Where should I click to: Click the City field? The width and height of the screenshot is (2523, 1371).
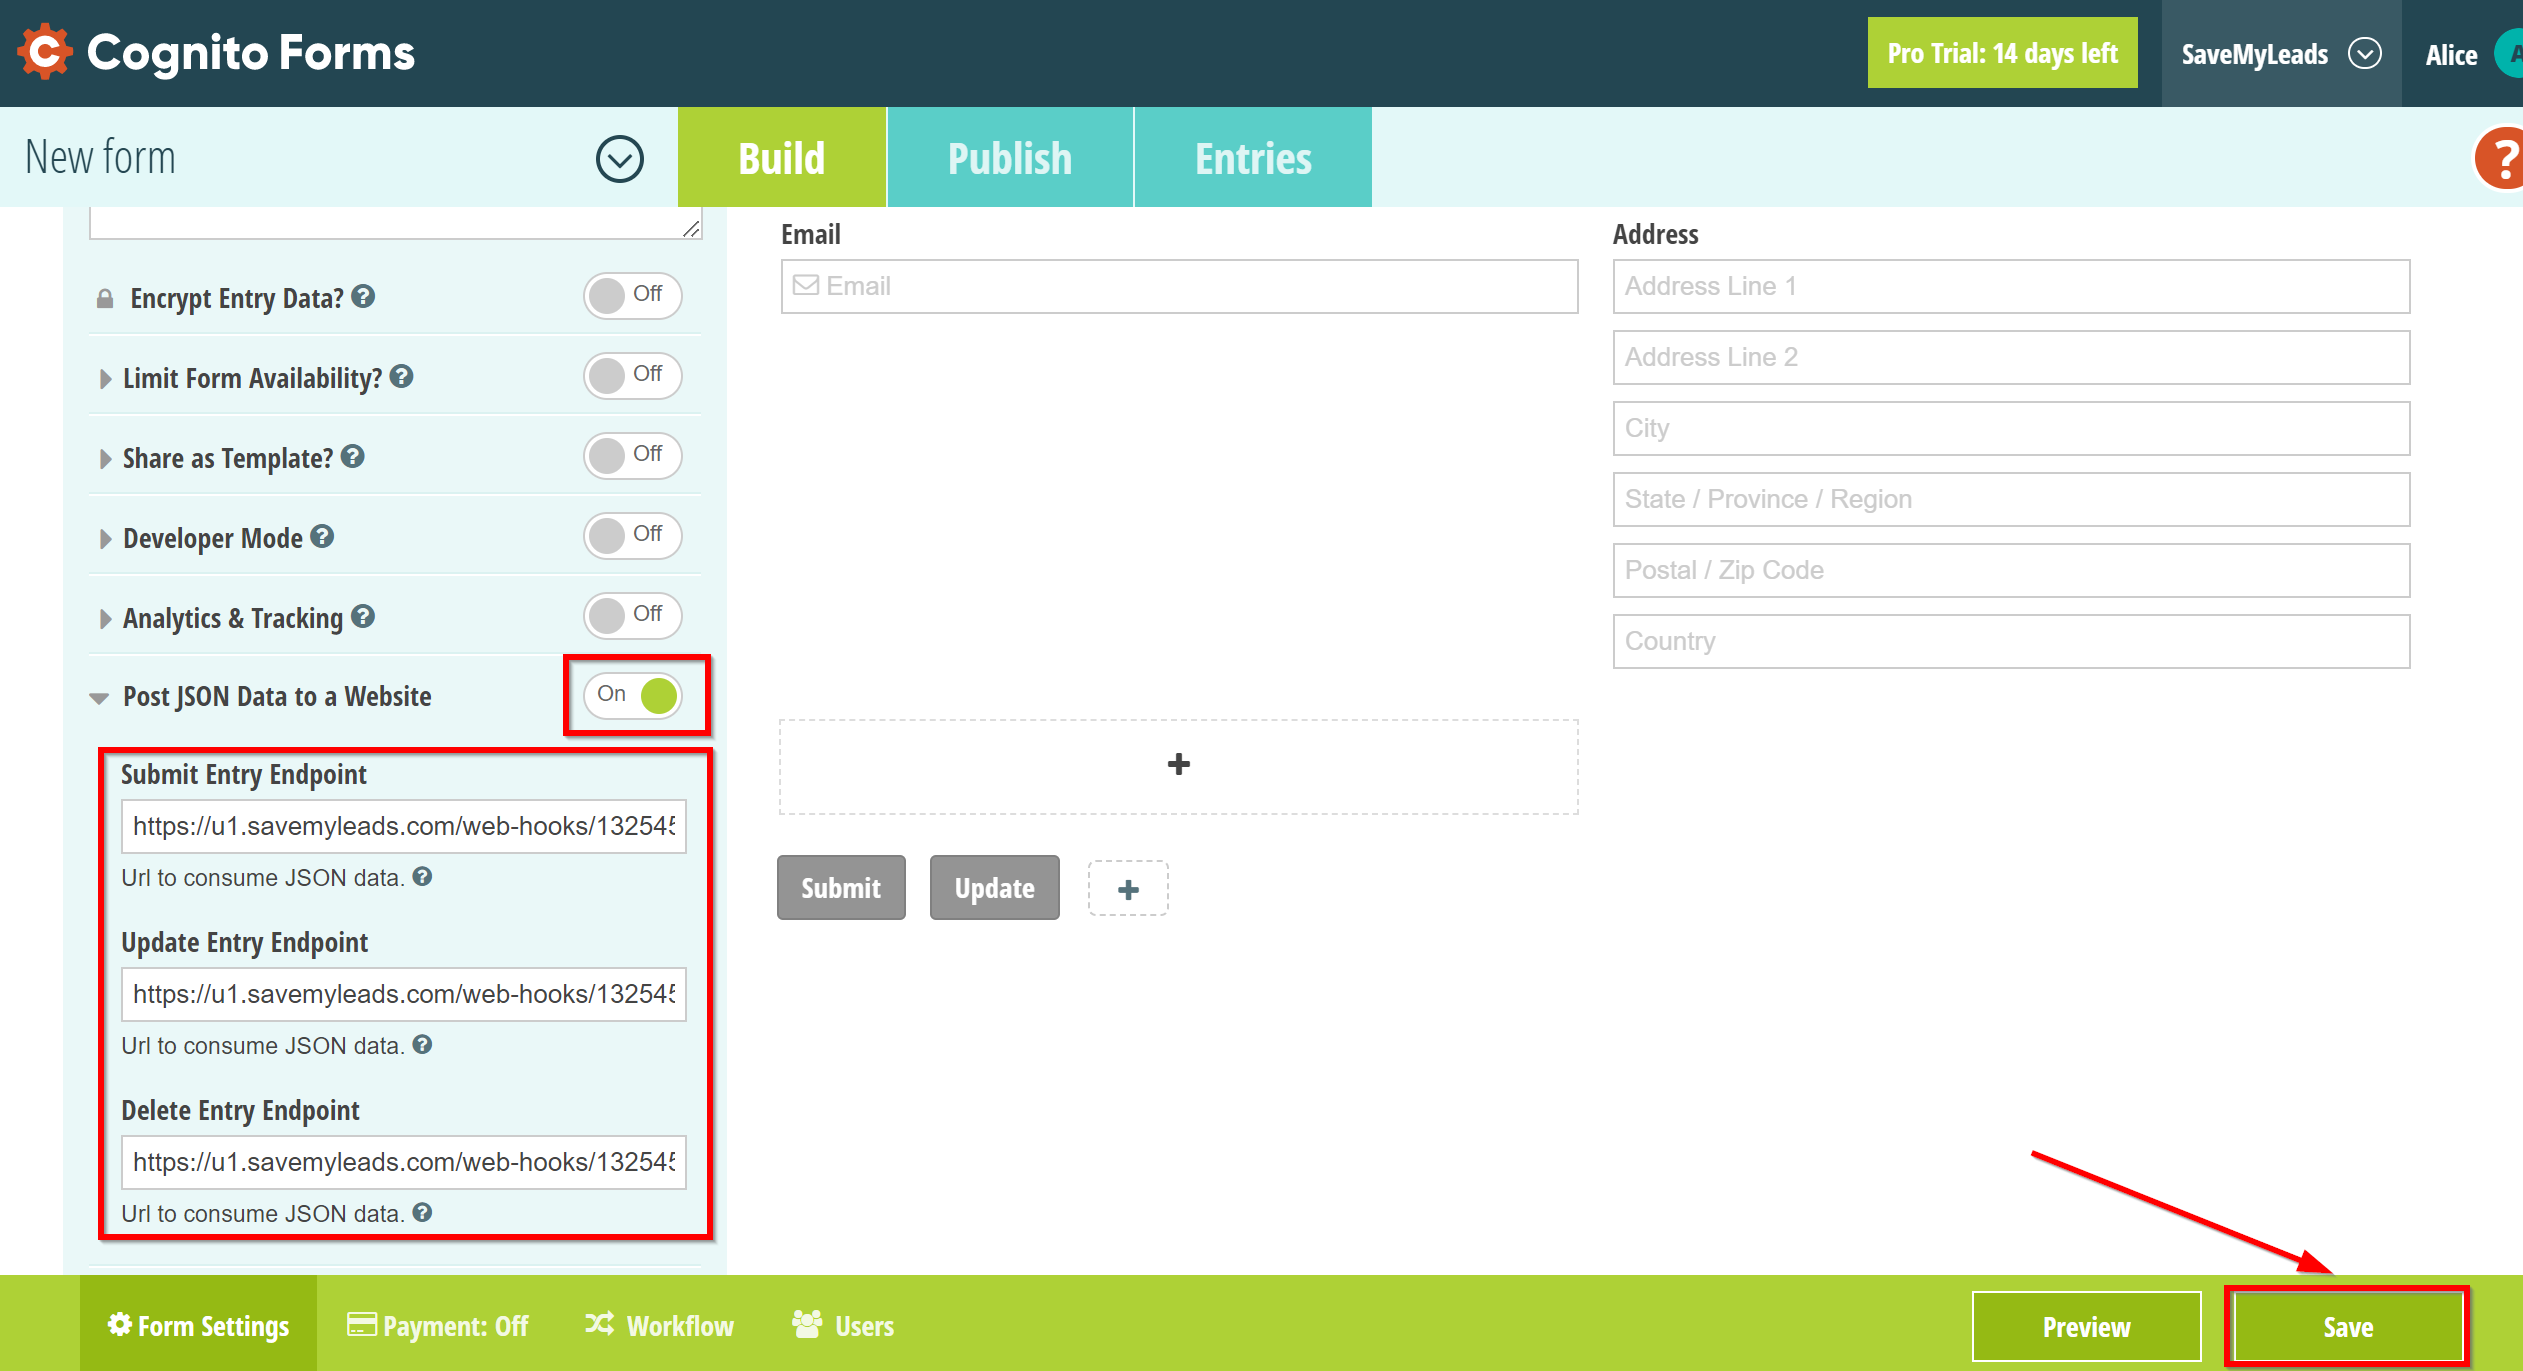[x=2011, y=428]
